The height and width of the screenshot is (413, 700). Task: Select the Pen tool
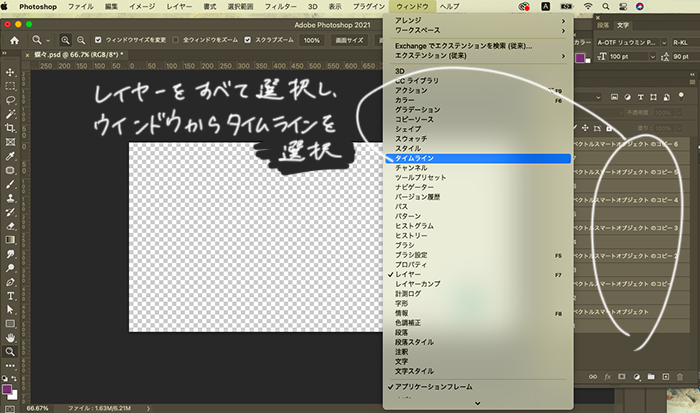click(x=10, y=282)
